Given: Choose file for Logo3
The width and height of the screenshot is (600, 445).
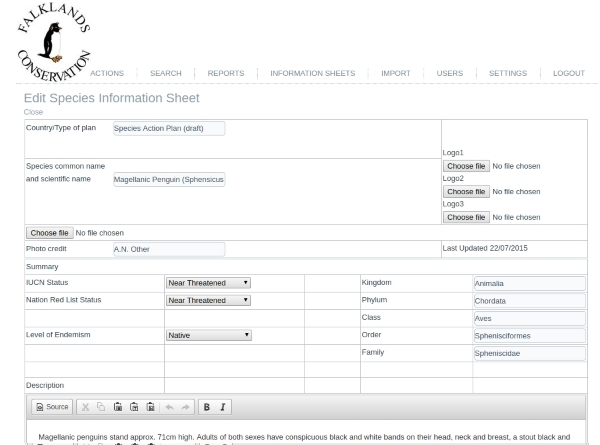Looking at the screenshot, I should pos(466,217).
